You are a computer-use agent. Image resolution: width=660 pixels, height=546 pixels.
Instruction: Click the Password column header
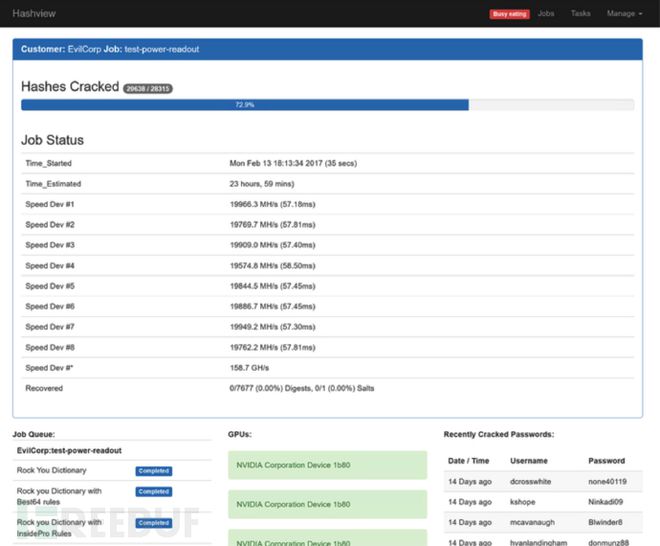pos(607,461)
